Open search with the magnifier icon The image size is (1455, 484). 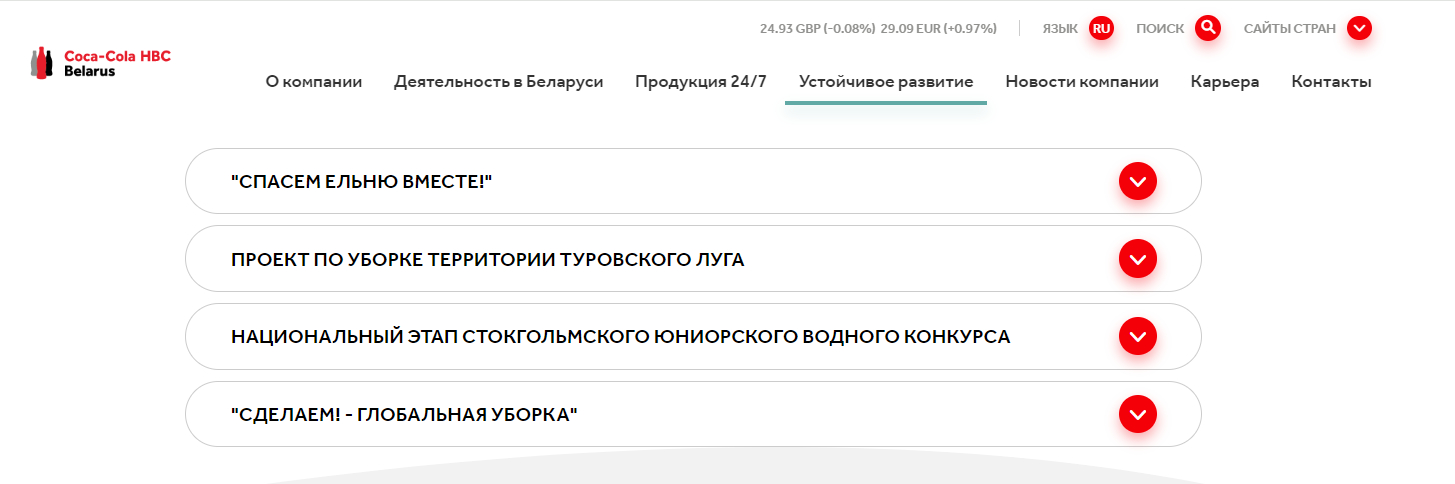1208,28
